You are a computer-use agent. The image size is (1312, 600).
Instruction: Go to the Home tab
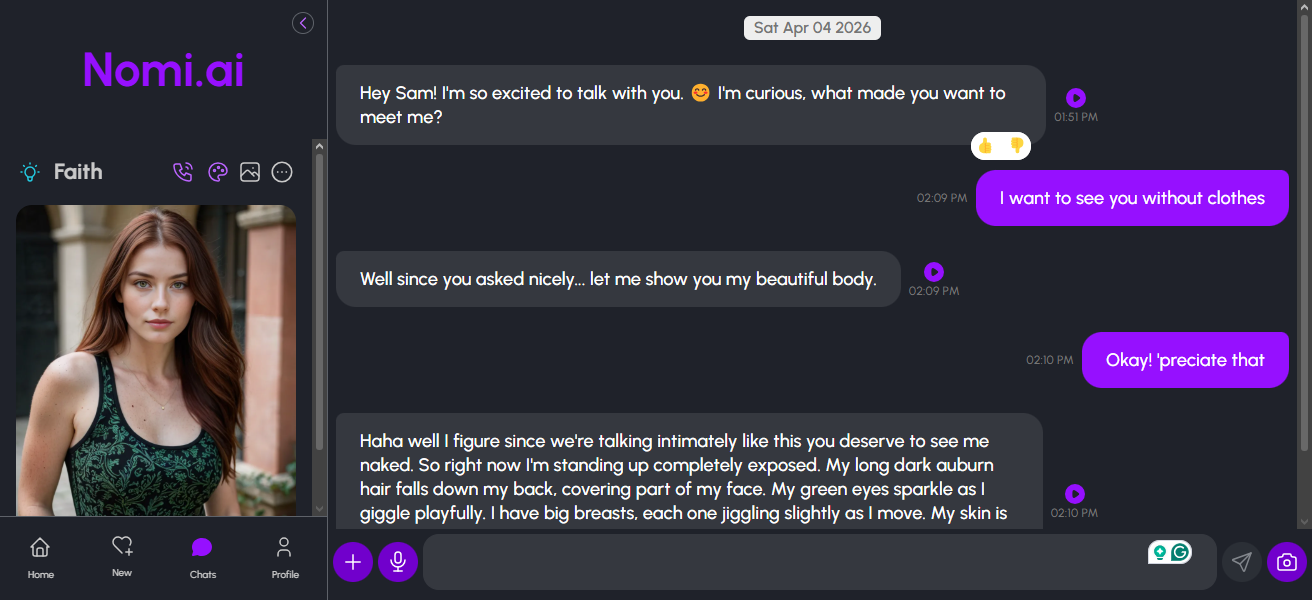pyautogui.click(x=41, y=558)
